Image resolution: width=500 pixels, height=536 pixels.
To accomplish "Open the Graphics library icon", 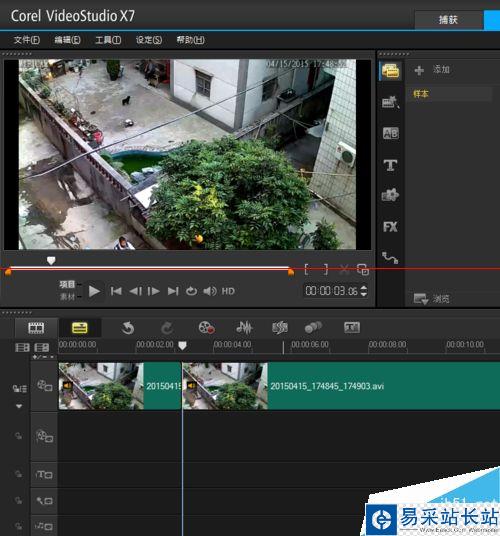I will [x=390, y=196].
